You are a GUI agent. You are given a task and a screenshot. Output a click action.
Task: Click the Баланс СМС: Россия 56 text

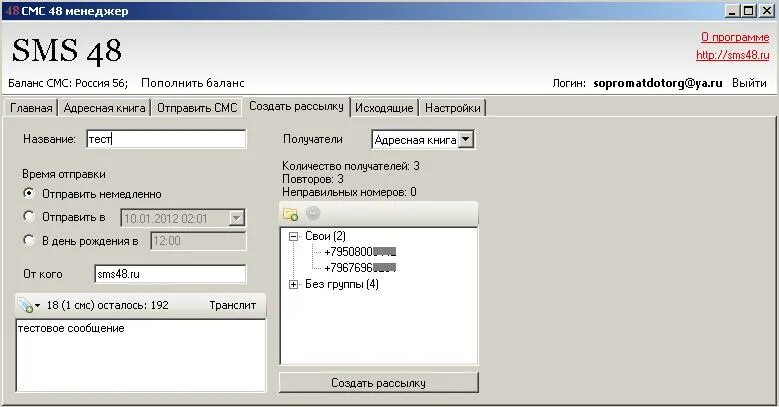[68, 83]
